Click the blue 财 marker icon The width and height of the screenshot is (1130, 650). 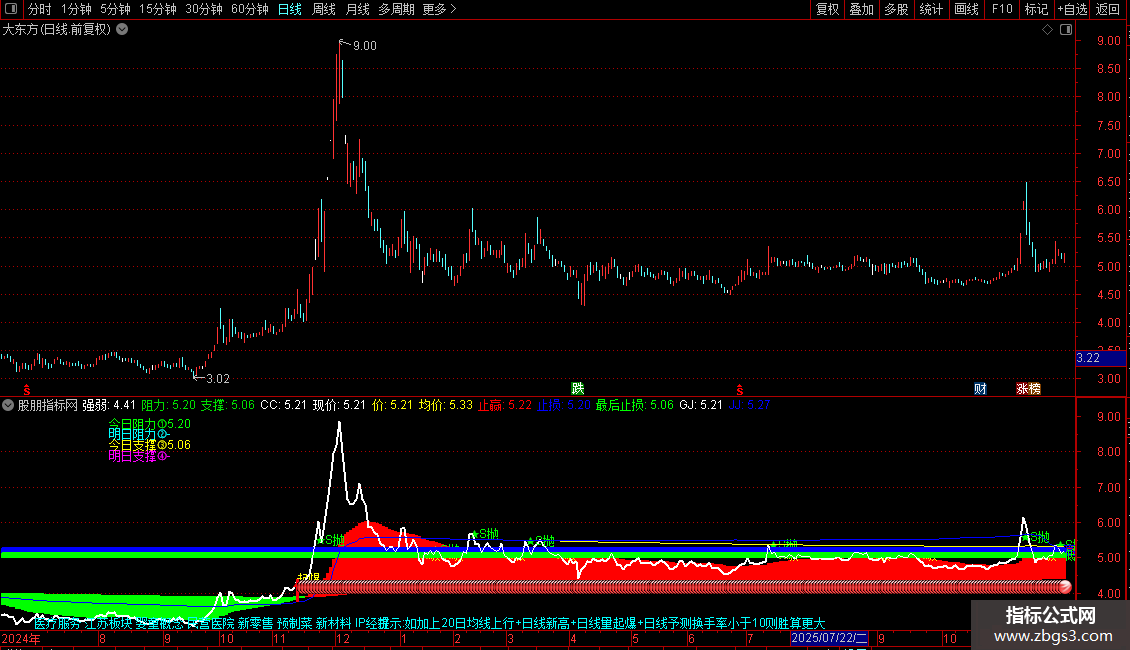click(980, 388)
